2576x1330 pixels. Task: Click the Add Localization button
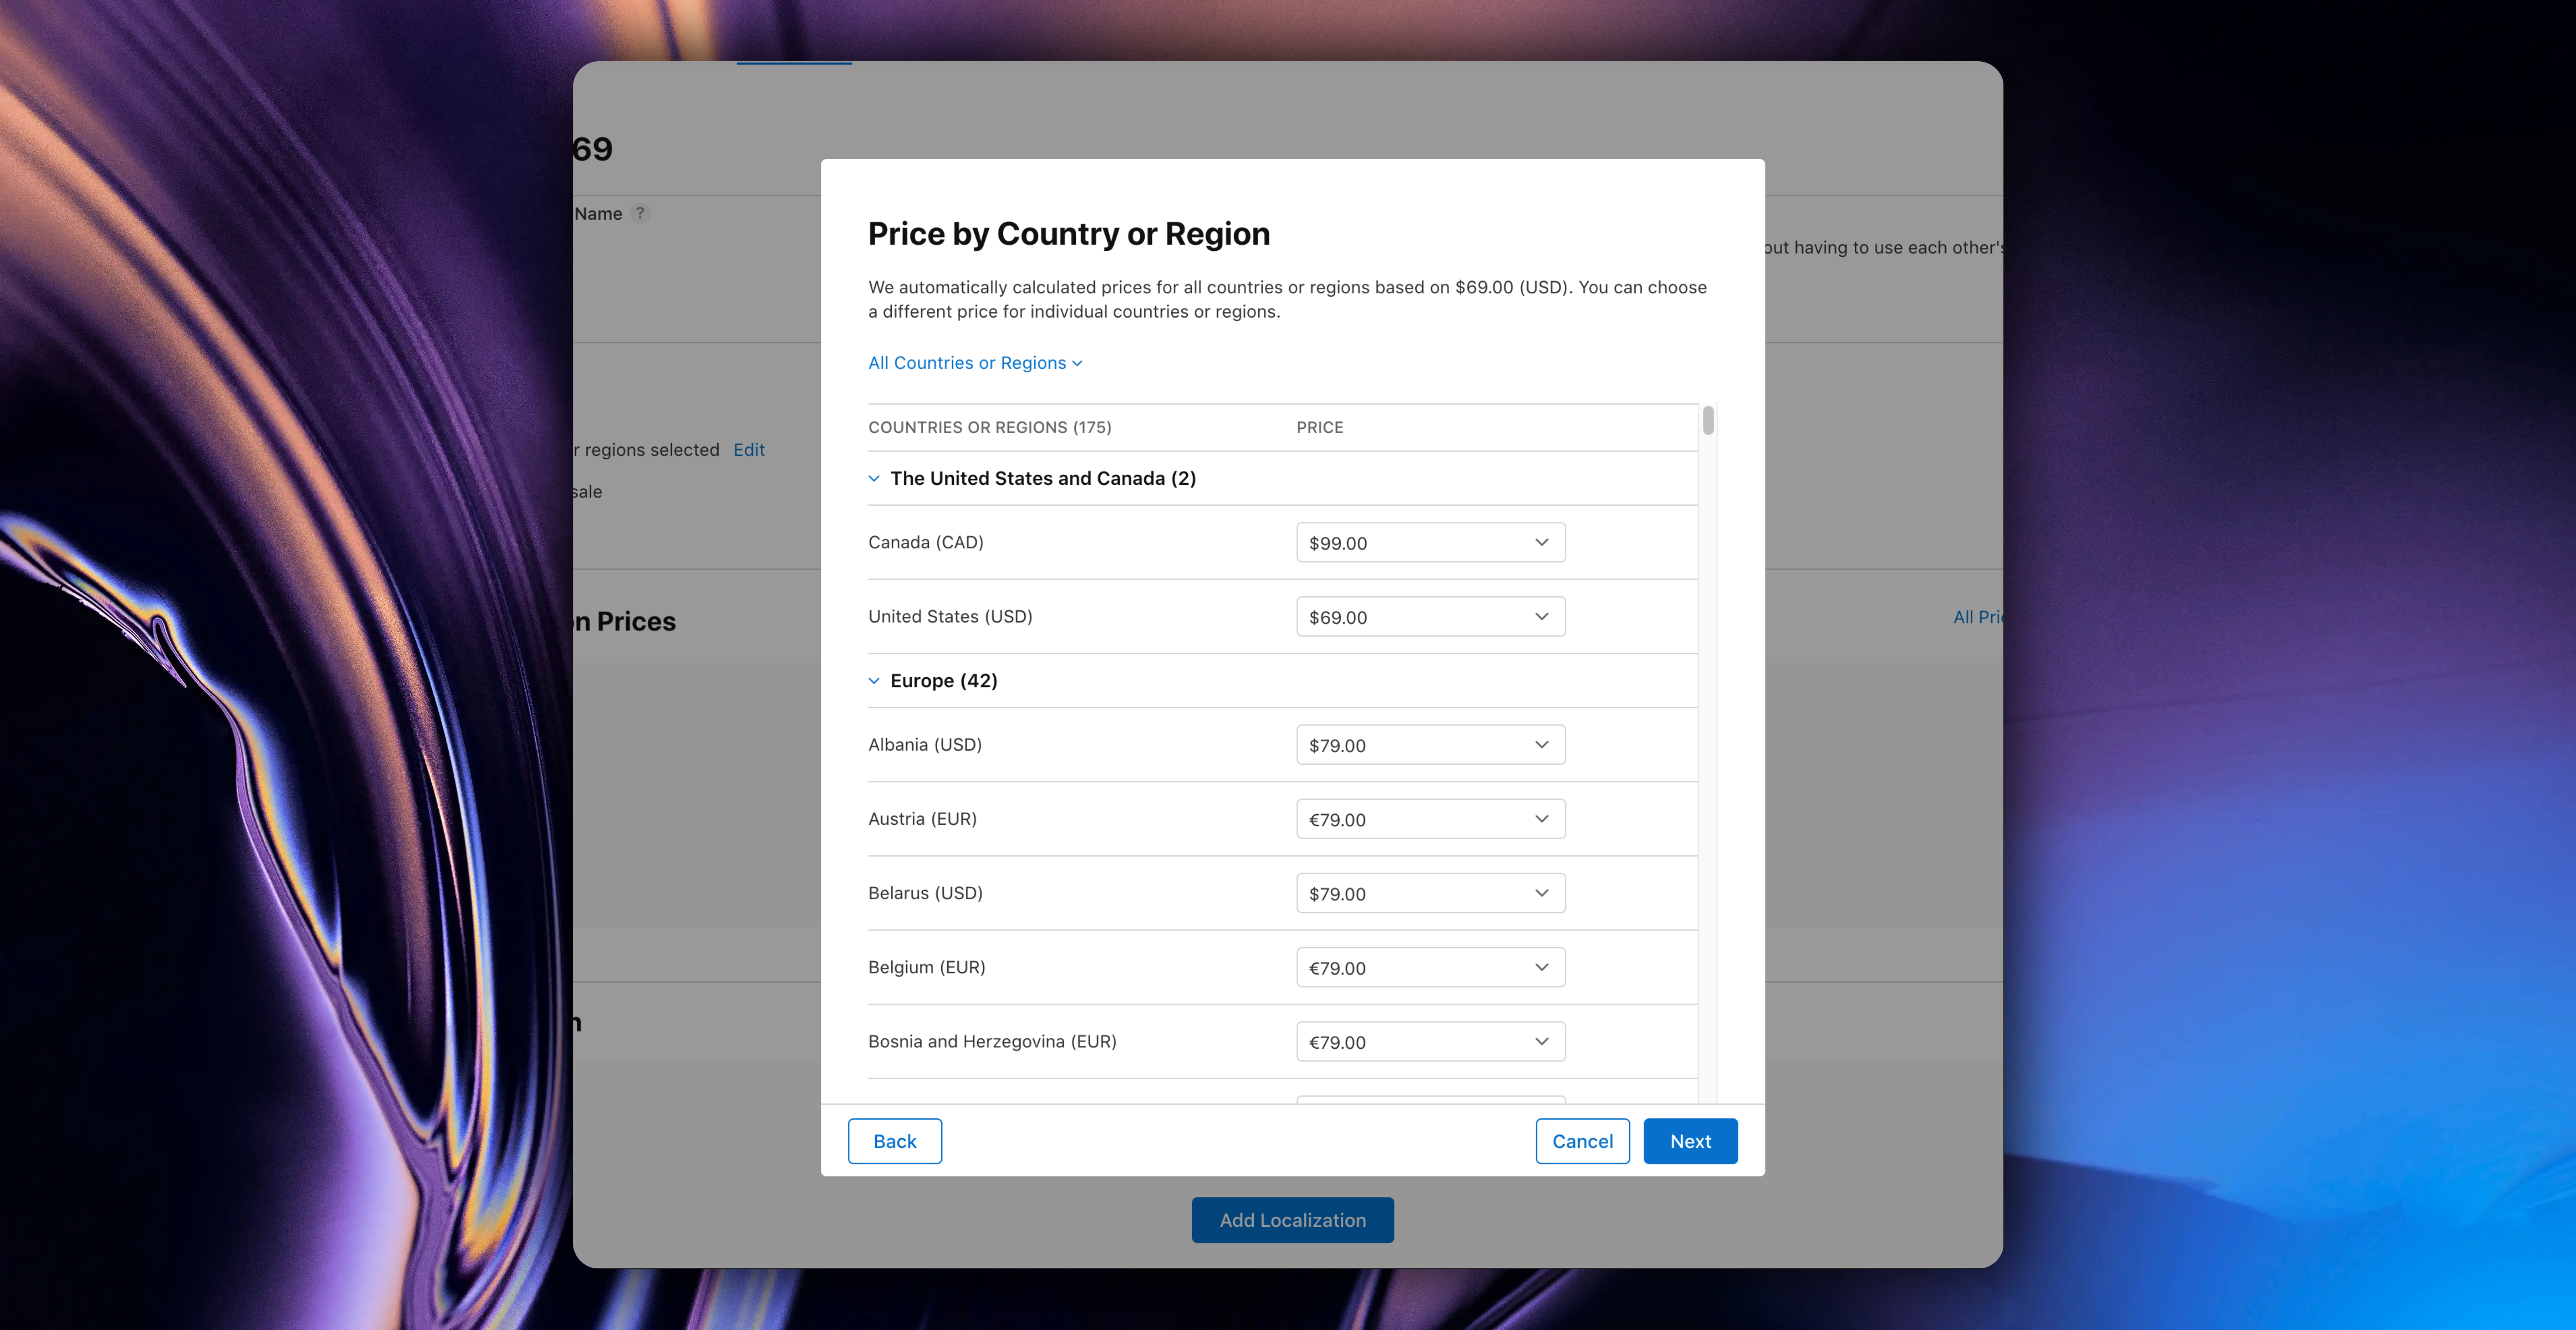(1292, 1220)
